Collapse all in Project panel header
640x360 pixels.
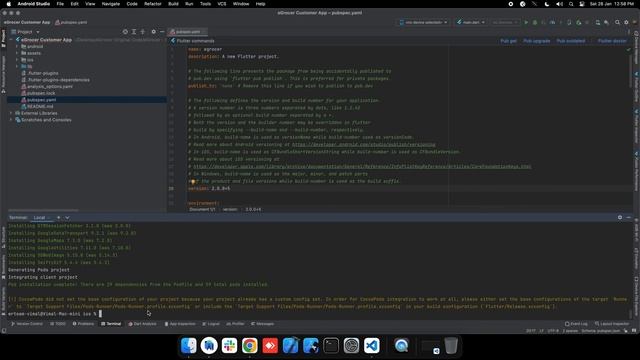click(x=142, y=31)
